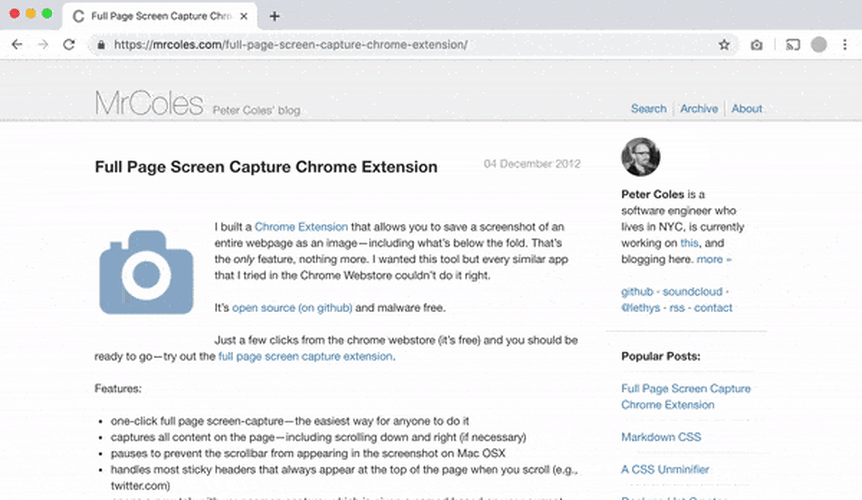
Task: Open Chrome's three-dot menu
Action: [x=845, y=45]
